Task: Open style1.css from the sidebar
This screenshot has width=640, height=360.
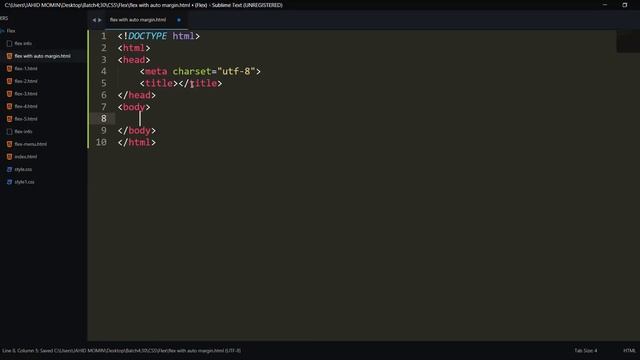Action: pyautogui.click(x=24, y=182)
